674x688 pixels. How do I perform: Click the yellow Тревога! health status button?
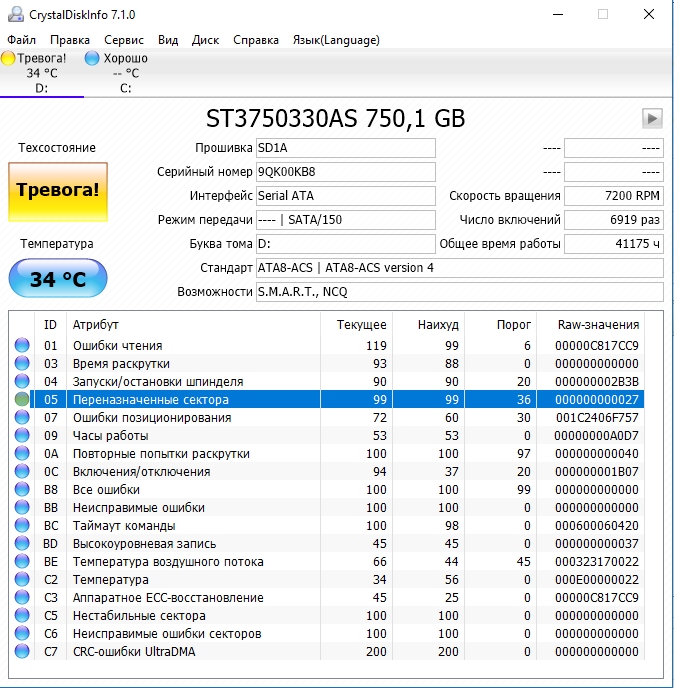(x=58, y=192)
